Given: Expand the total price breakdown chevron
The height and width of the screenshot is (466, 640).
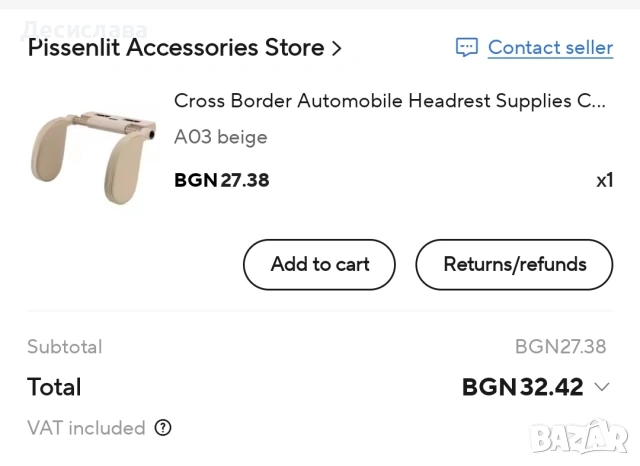Looking at the screenshot, I should 601,387.
